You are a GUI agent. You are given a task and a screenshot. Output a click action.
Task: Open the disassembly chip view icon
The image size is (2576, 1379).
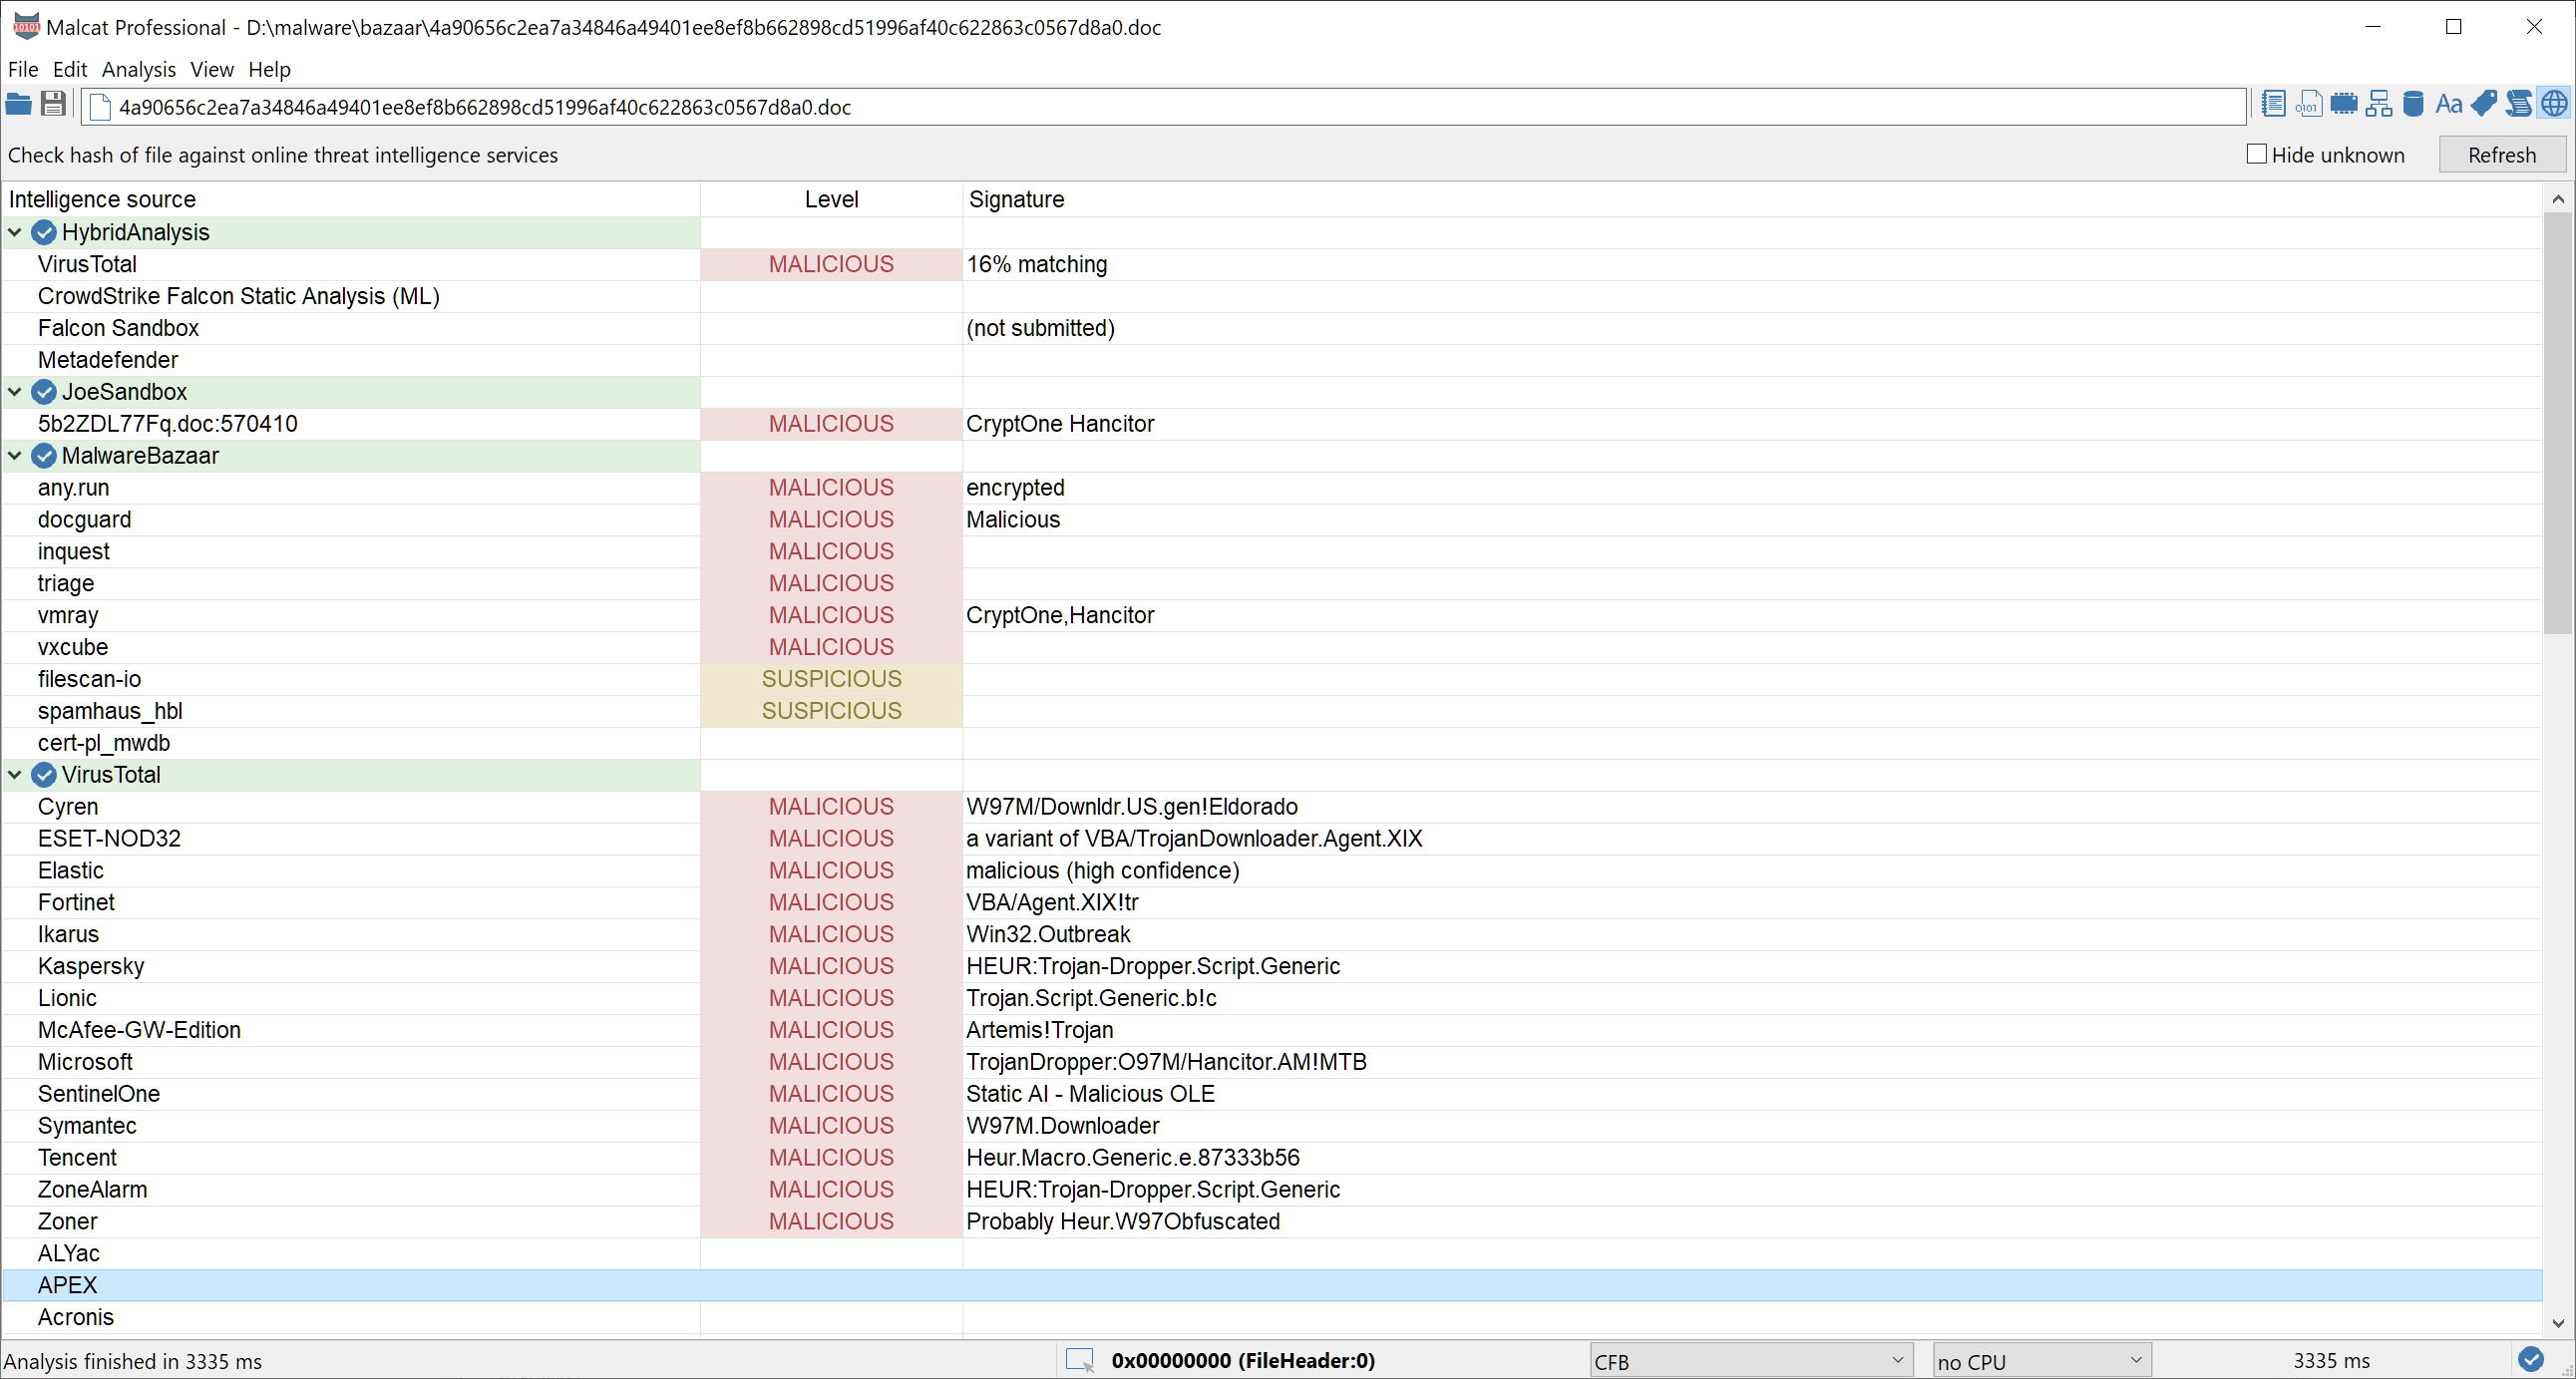click(x=2343, y=104)
